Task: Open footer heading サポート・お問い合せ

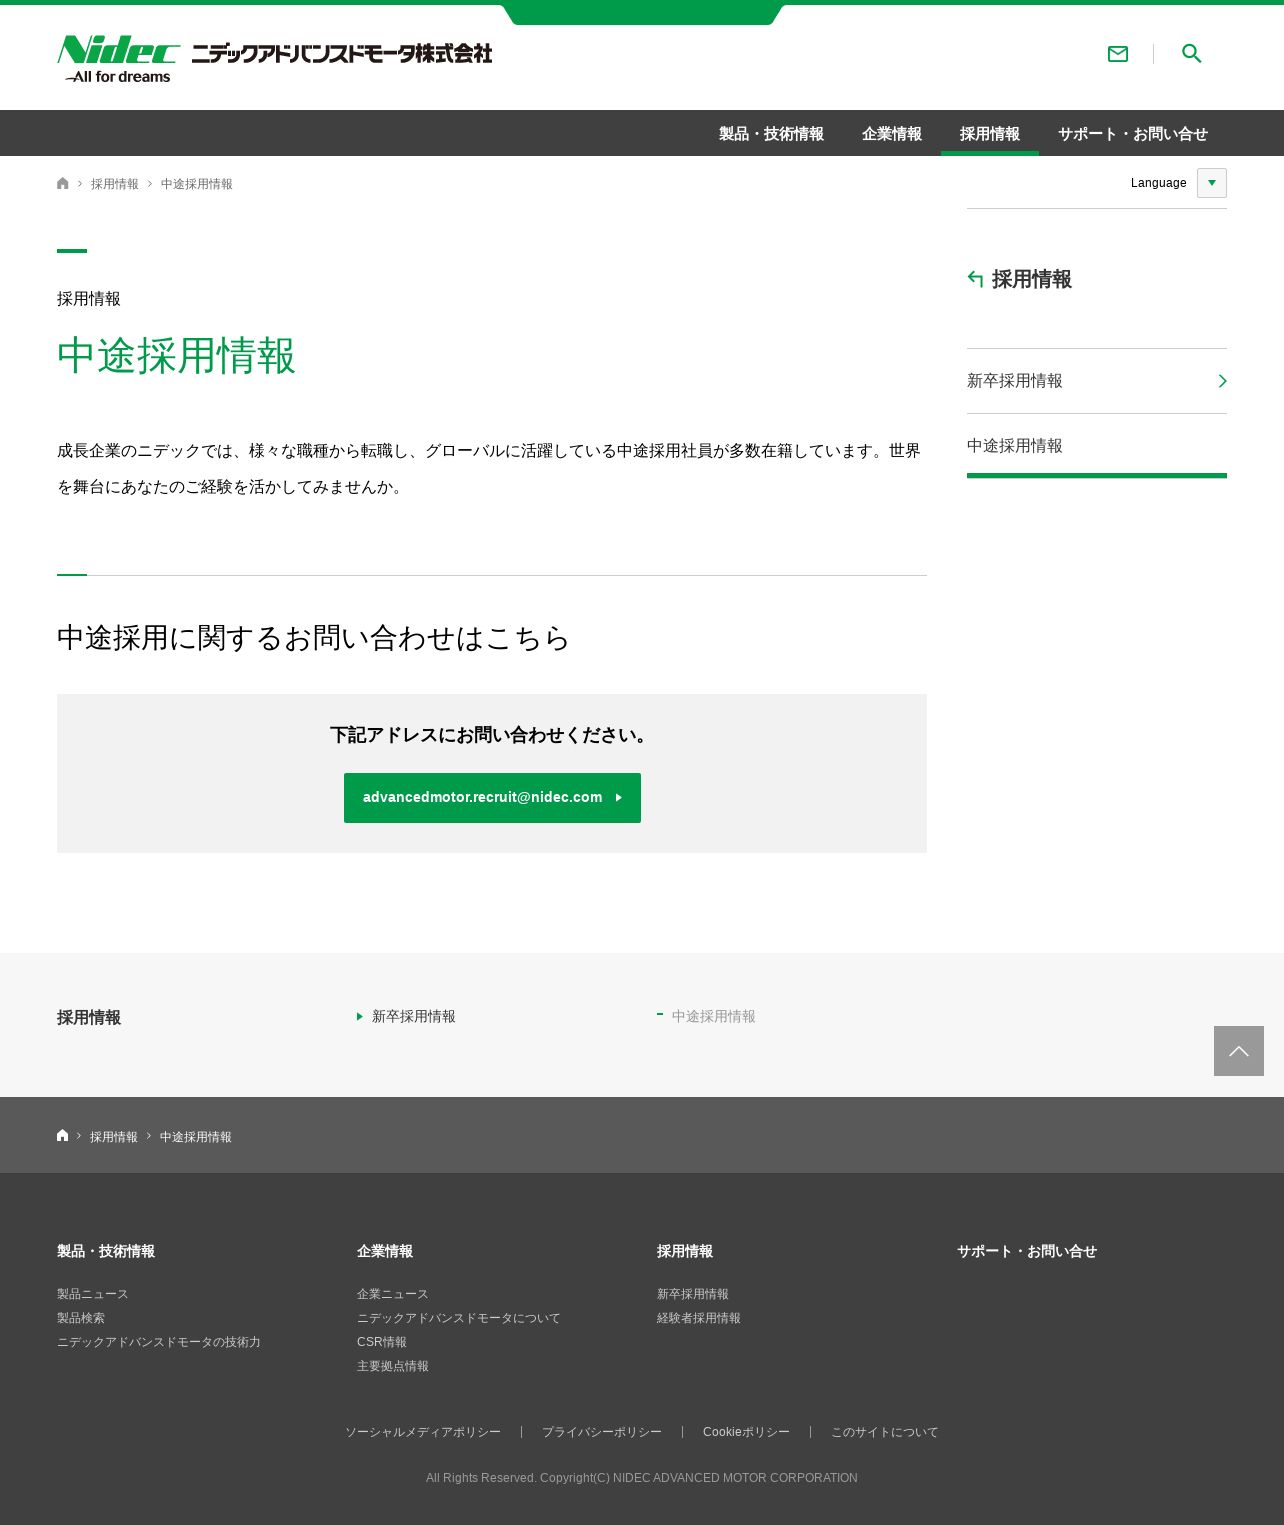Action: pyautogui.click(x=1027, y=1251)
